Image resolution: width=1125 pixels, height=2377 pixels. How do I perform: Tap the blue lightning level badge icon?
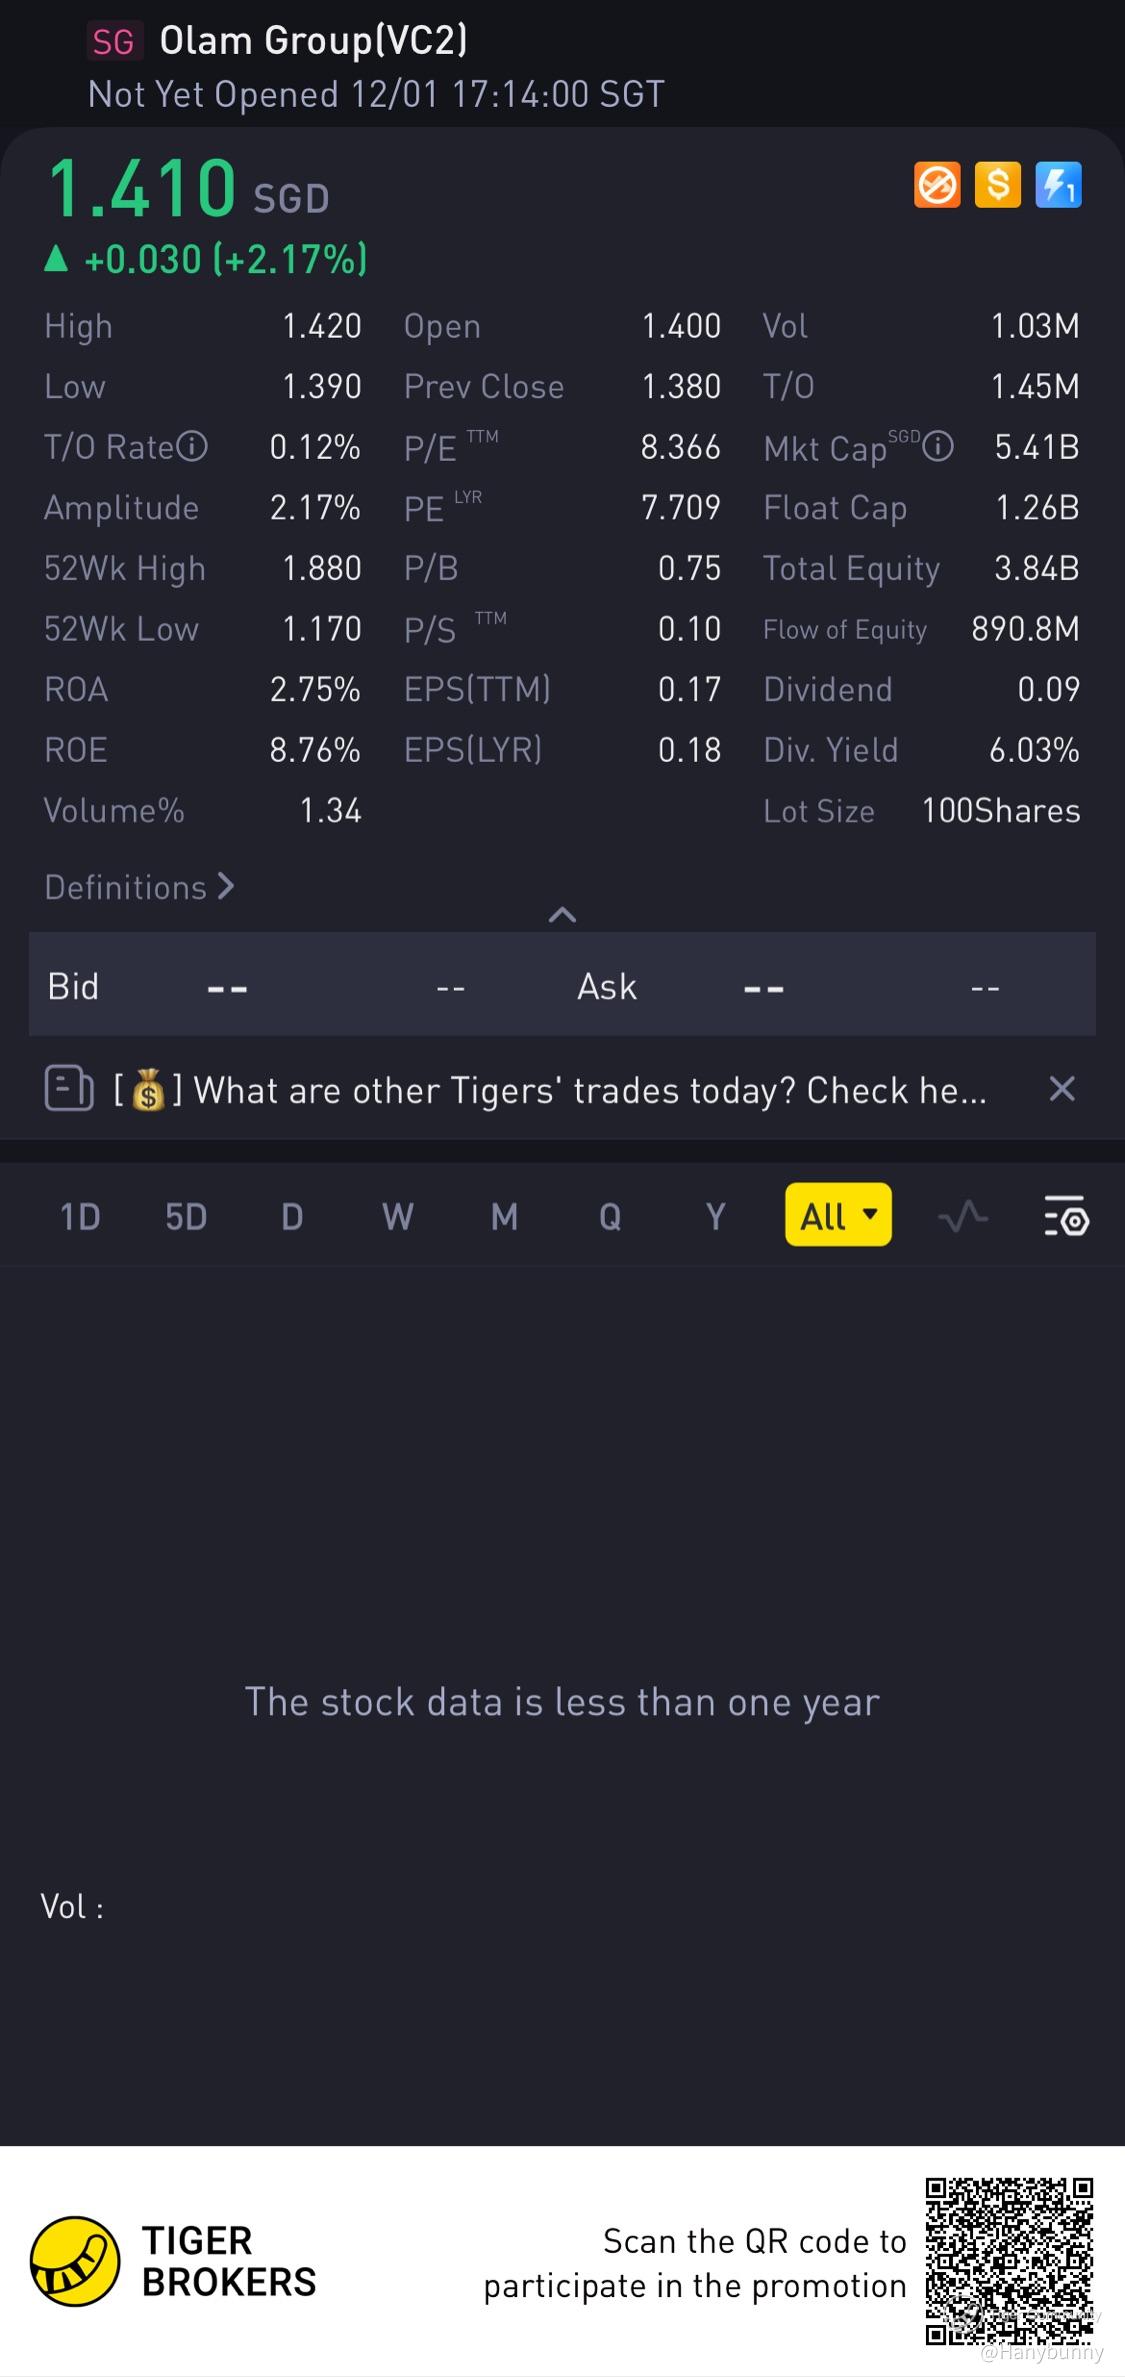pyautogui.click(x=1058, y=185)
